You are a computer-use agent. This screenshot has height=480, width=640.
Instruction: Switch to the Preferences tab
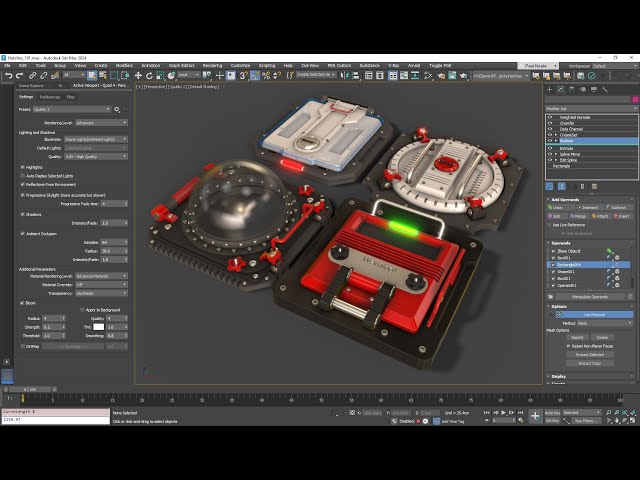(50, 97)
